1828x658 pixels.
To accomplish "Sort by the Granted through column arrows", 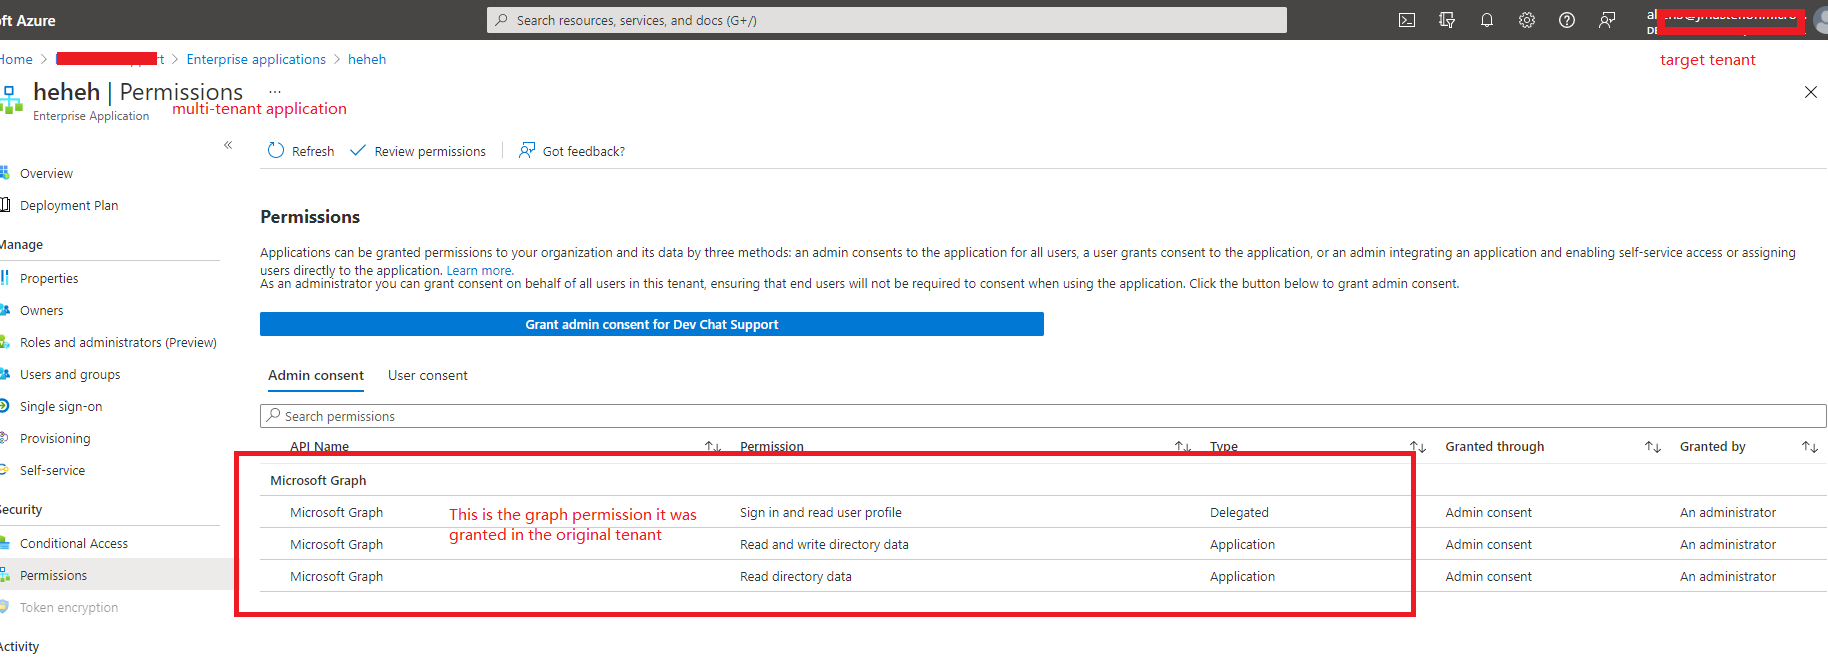I will click(x=1653, y=447).
